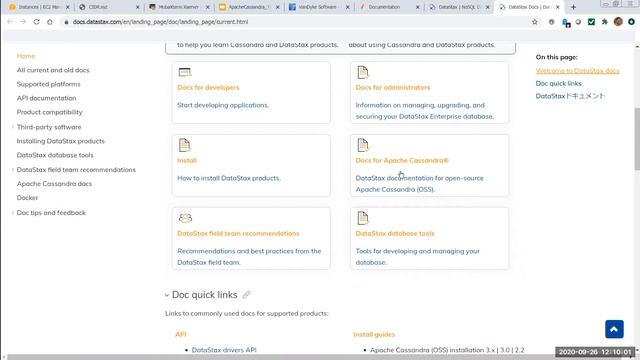Open the Docs for administrators heading link
The height and width of the screenshot is (360, 640).
(393, 87)
